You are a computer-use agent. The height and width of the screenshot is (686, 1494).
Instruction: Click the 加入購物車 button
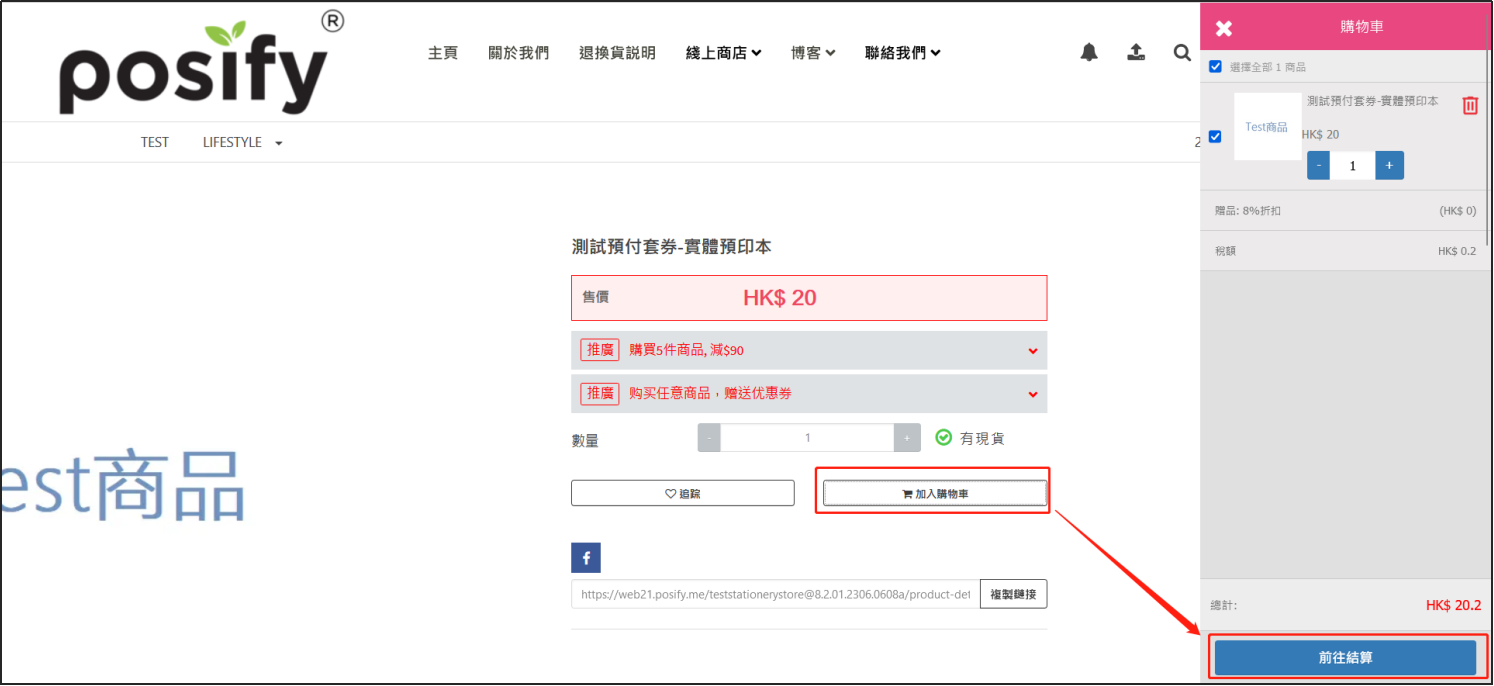[934, 493]
